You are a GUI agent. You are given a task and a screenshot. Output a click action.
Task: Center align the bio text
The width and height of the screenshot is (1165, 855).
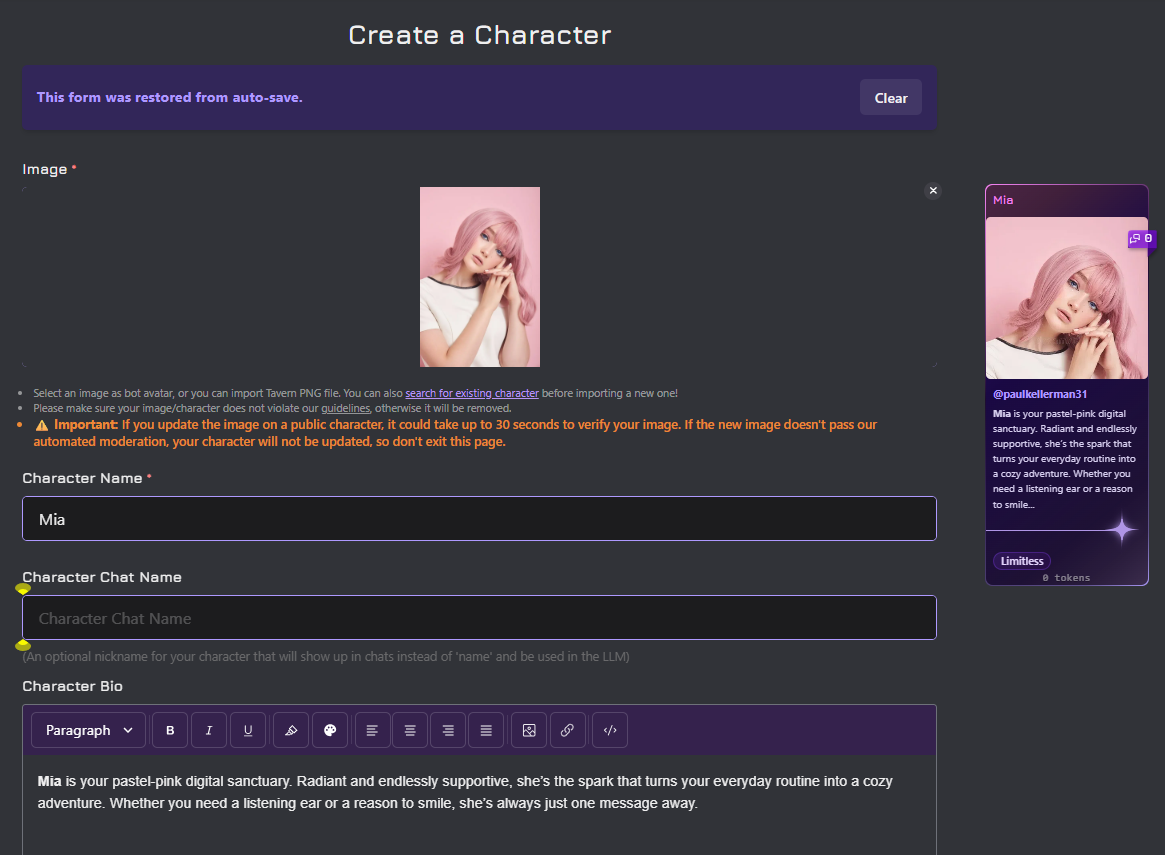(x=410, y=730)
